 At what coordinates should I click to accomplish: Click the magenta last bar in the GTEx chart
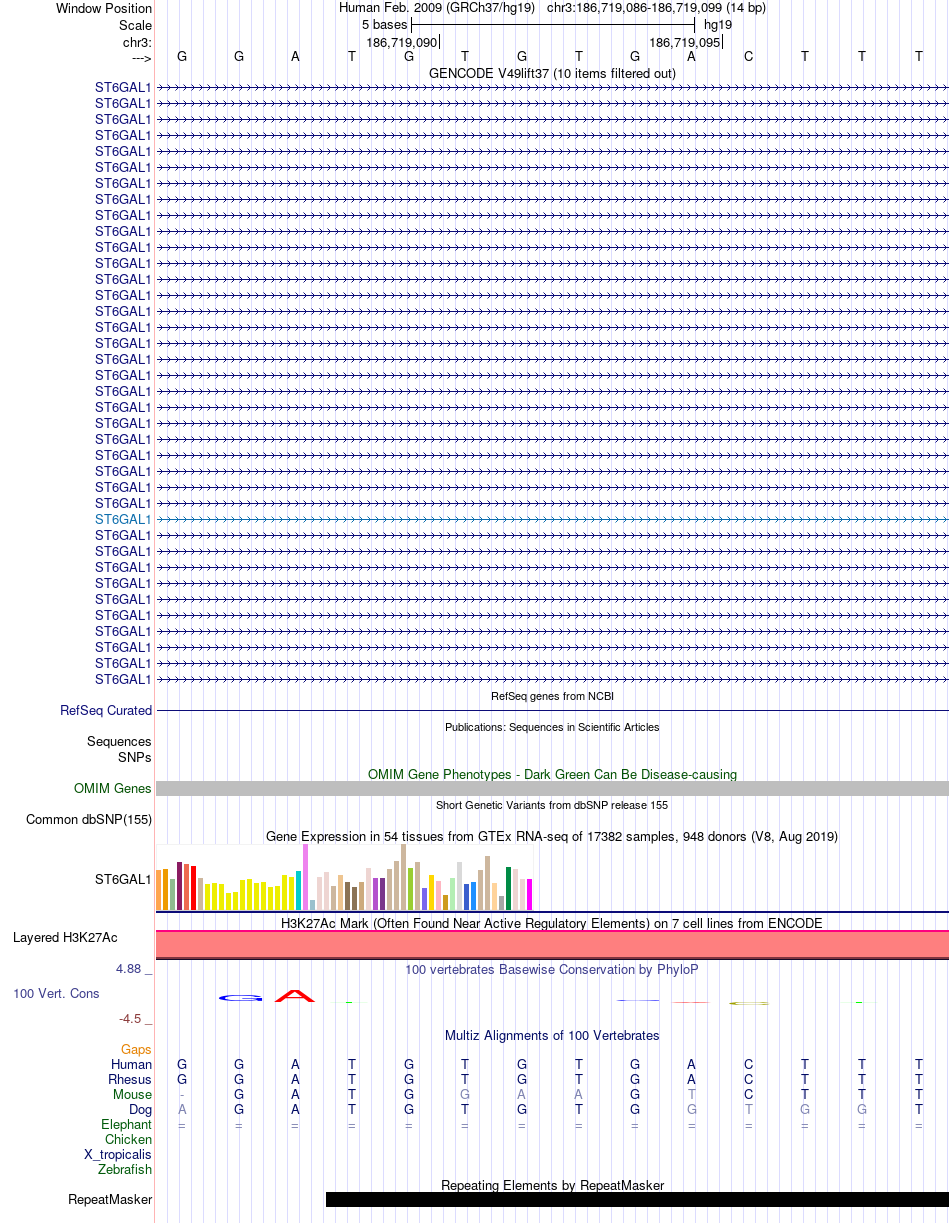(530, 895)
